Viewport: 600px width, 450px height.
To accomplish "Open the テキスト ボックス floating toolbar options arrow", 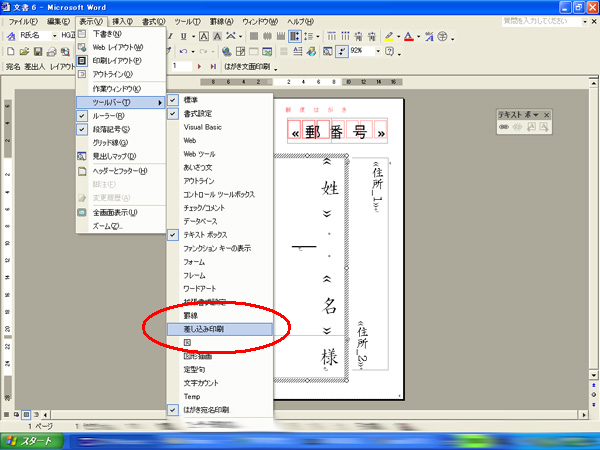I will (x=536, y=115).
